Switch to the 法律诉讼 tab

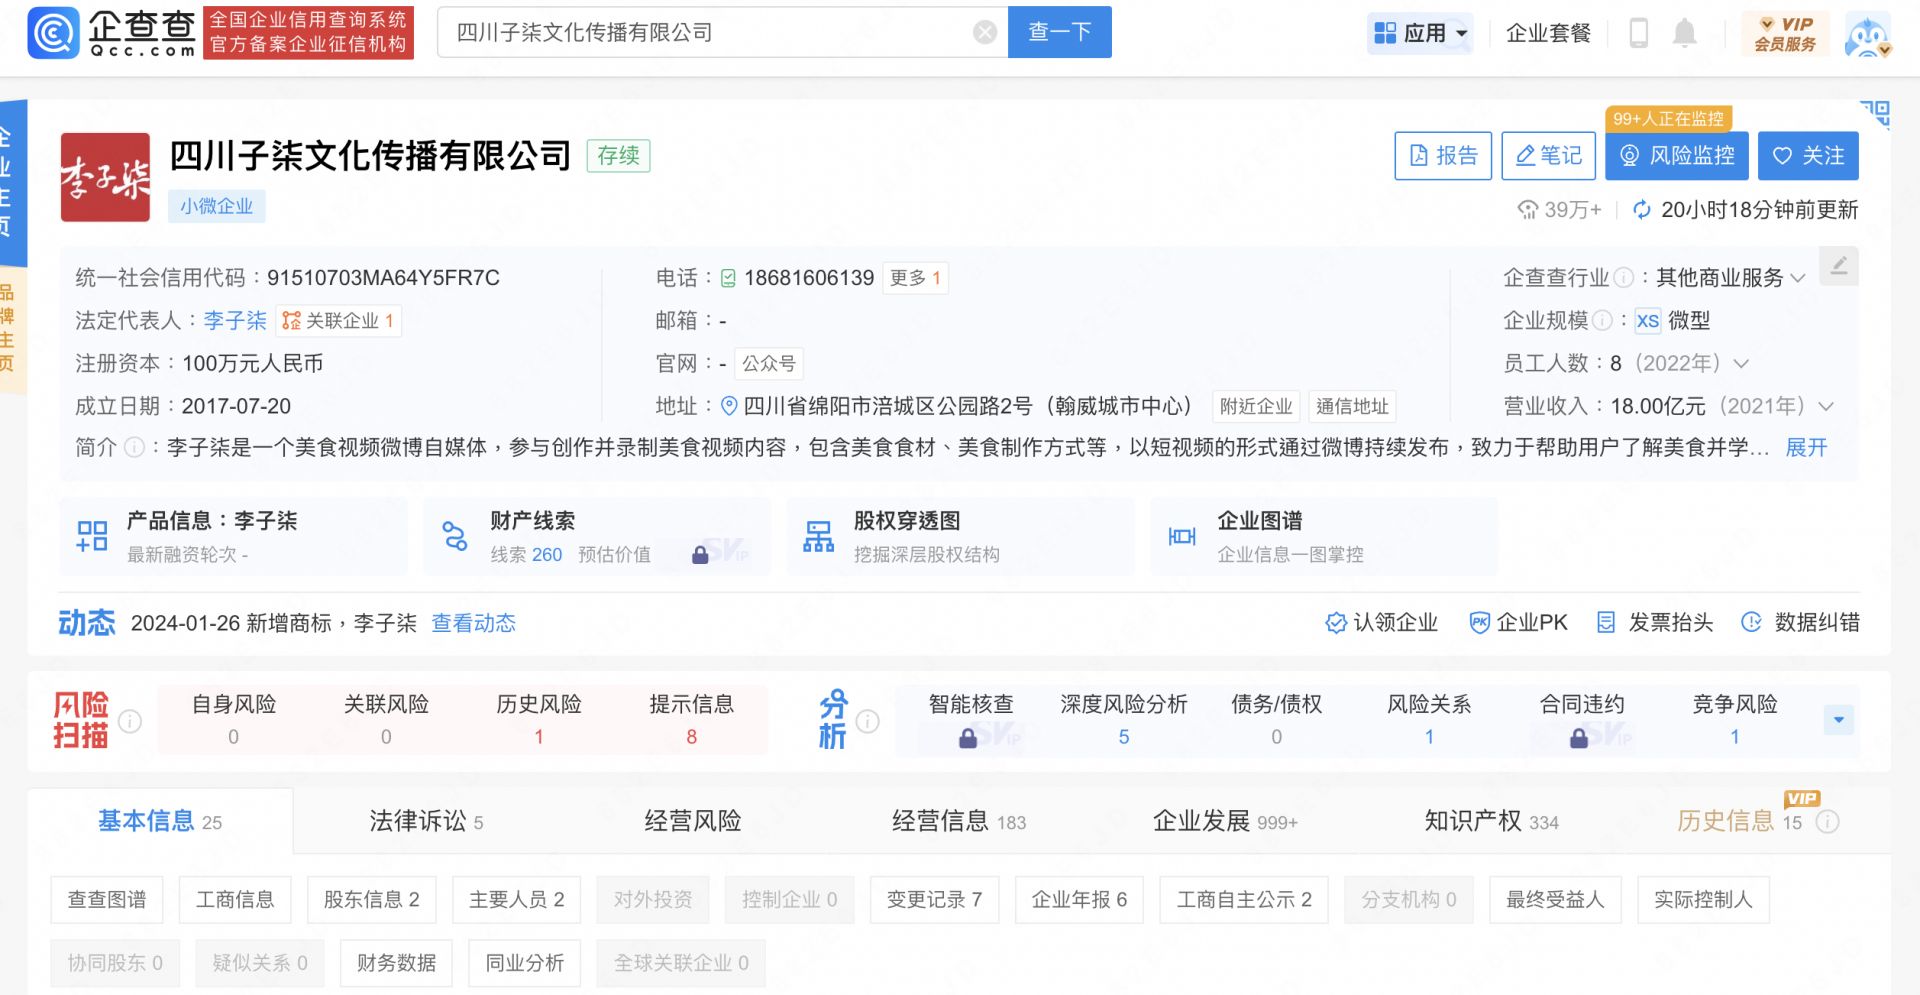426,821
